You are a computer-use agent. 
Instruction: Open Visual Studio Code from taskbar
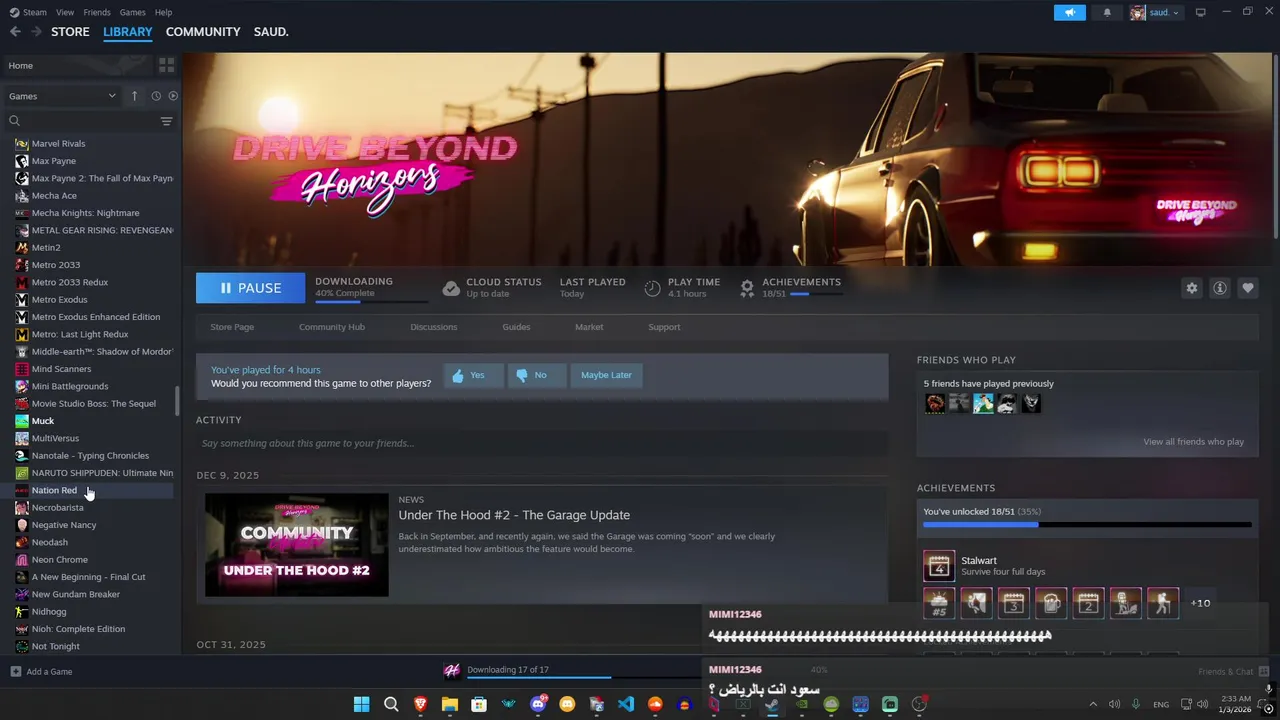coord(626,704)
